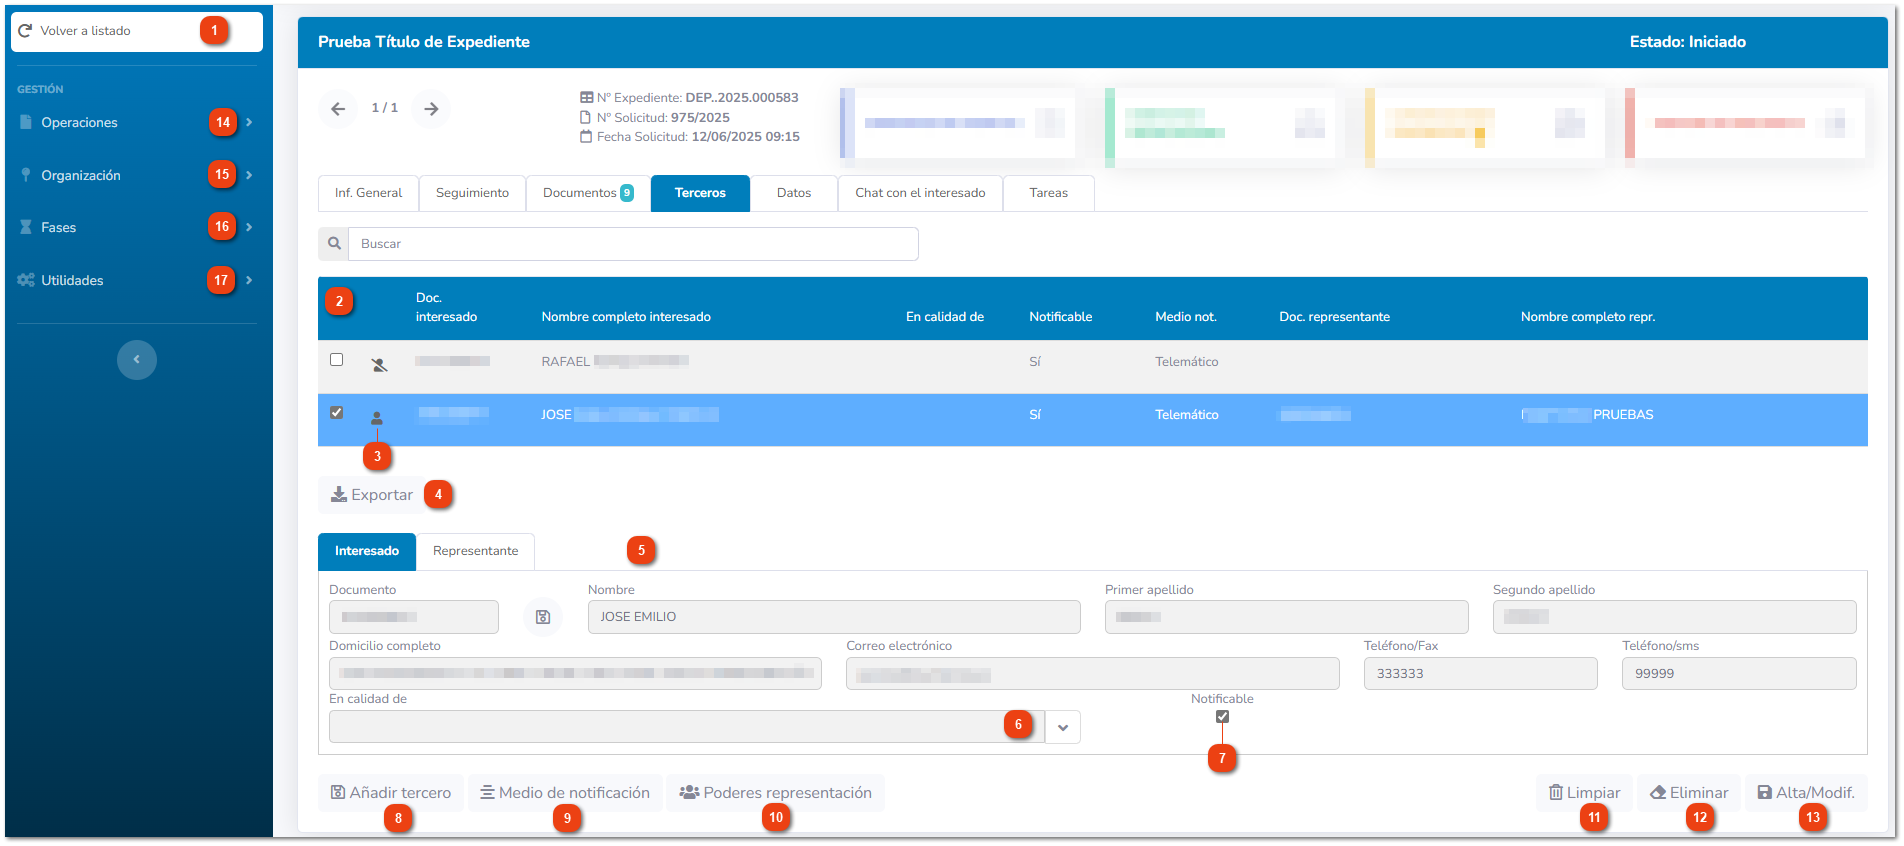Viewport: 1904px width, 846px height.
Task: Switch to the Tareas tab
Action: click(x=1049, y=193)
